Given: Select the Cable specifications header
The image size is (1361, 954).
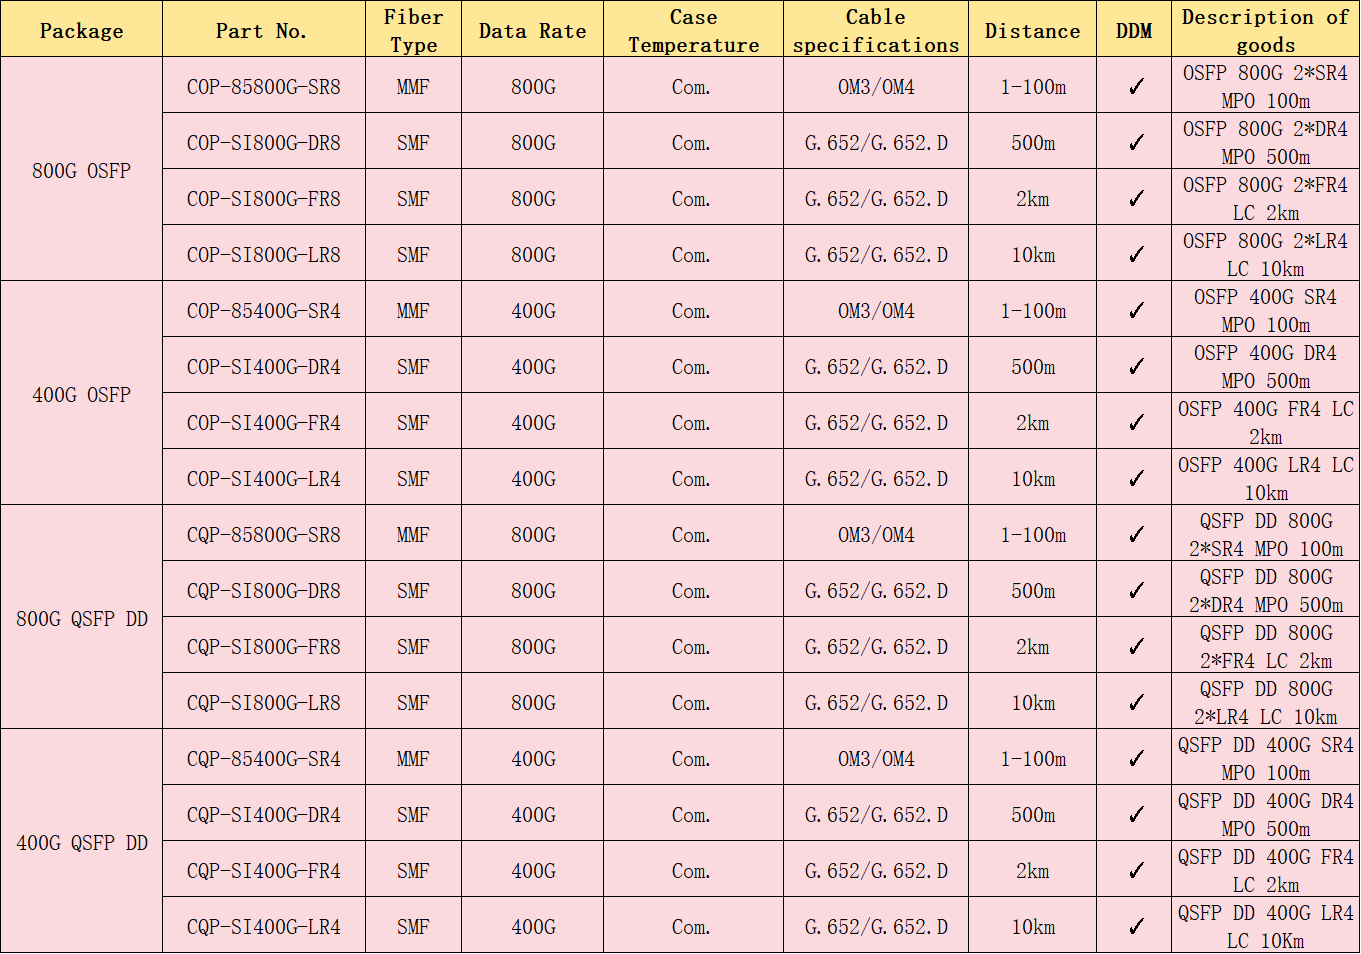Looking at the screenshot, I should pos(876,30).
